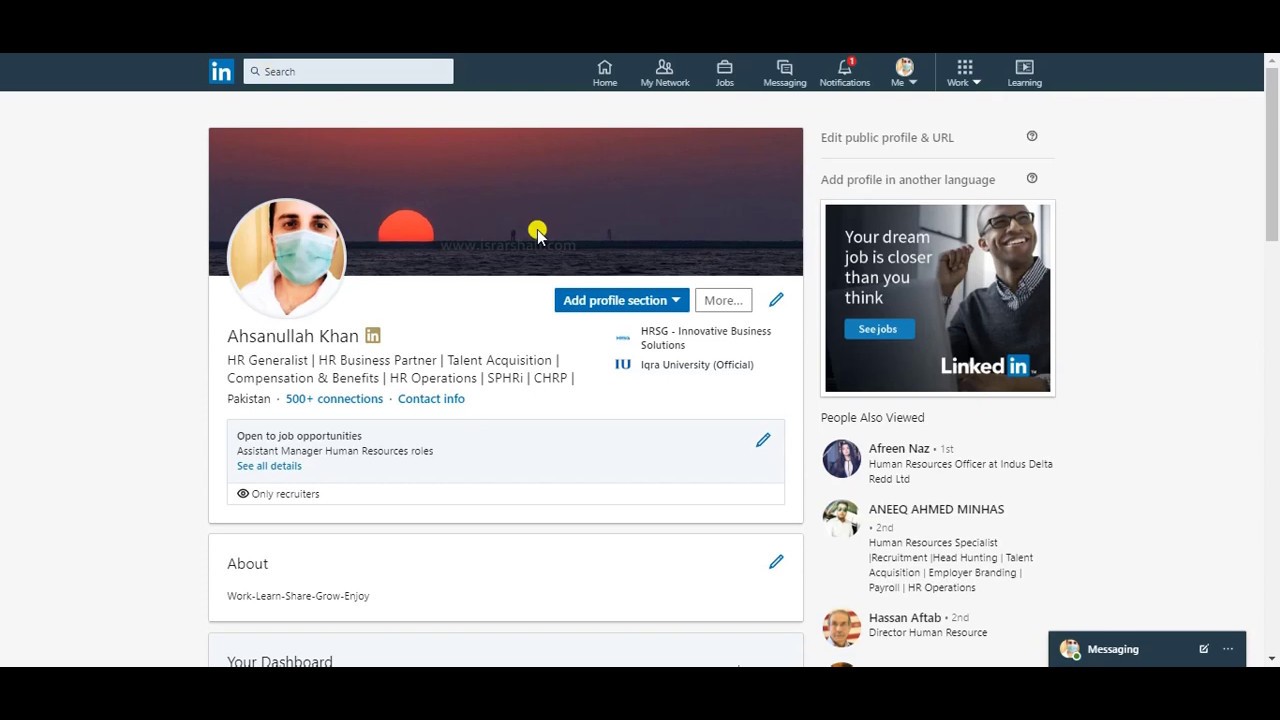Screen dimensions: 1280x720
Task: Click ANEEQ AHMED MINHAS avatar
Action: pos(841,519)
